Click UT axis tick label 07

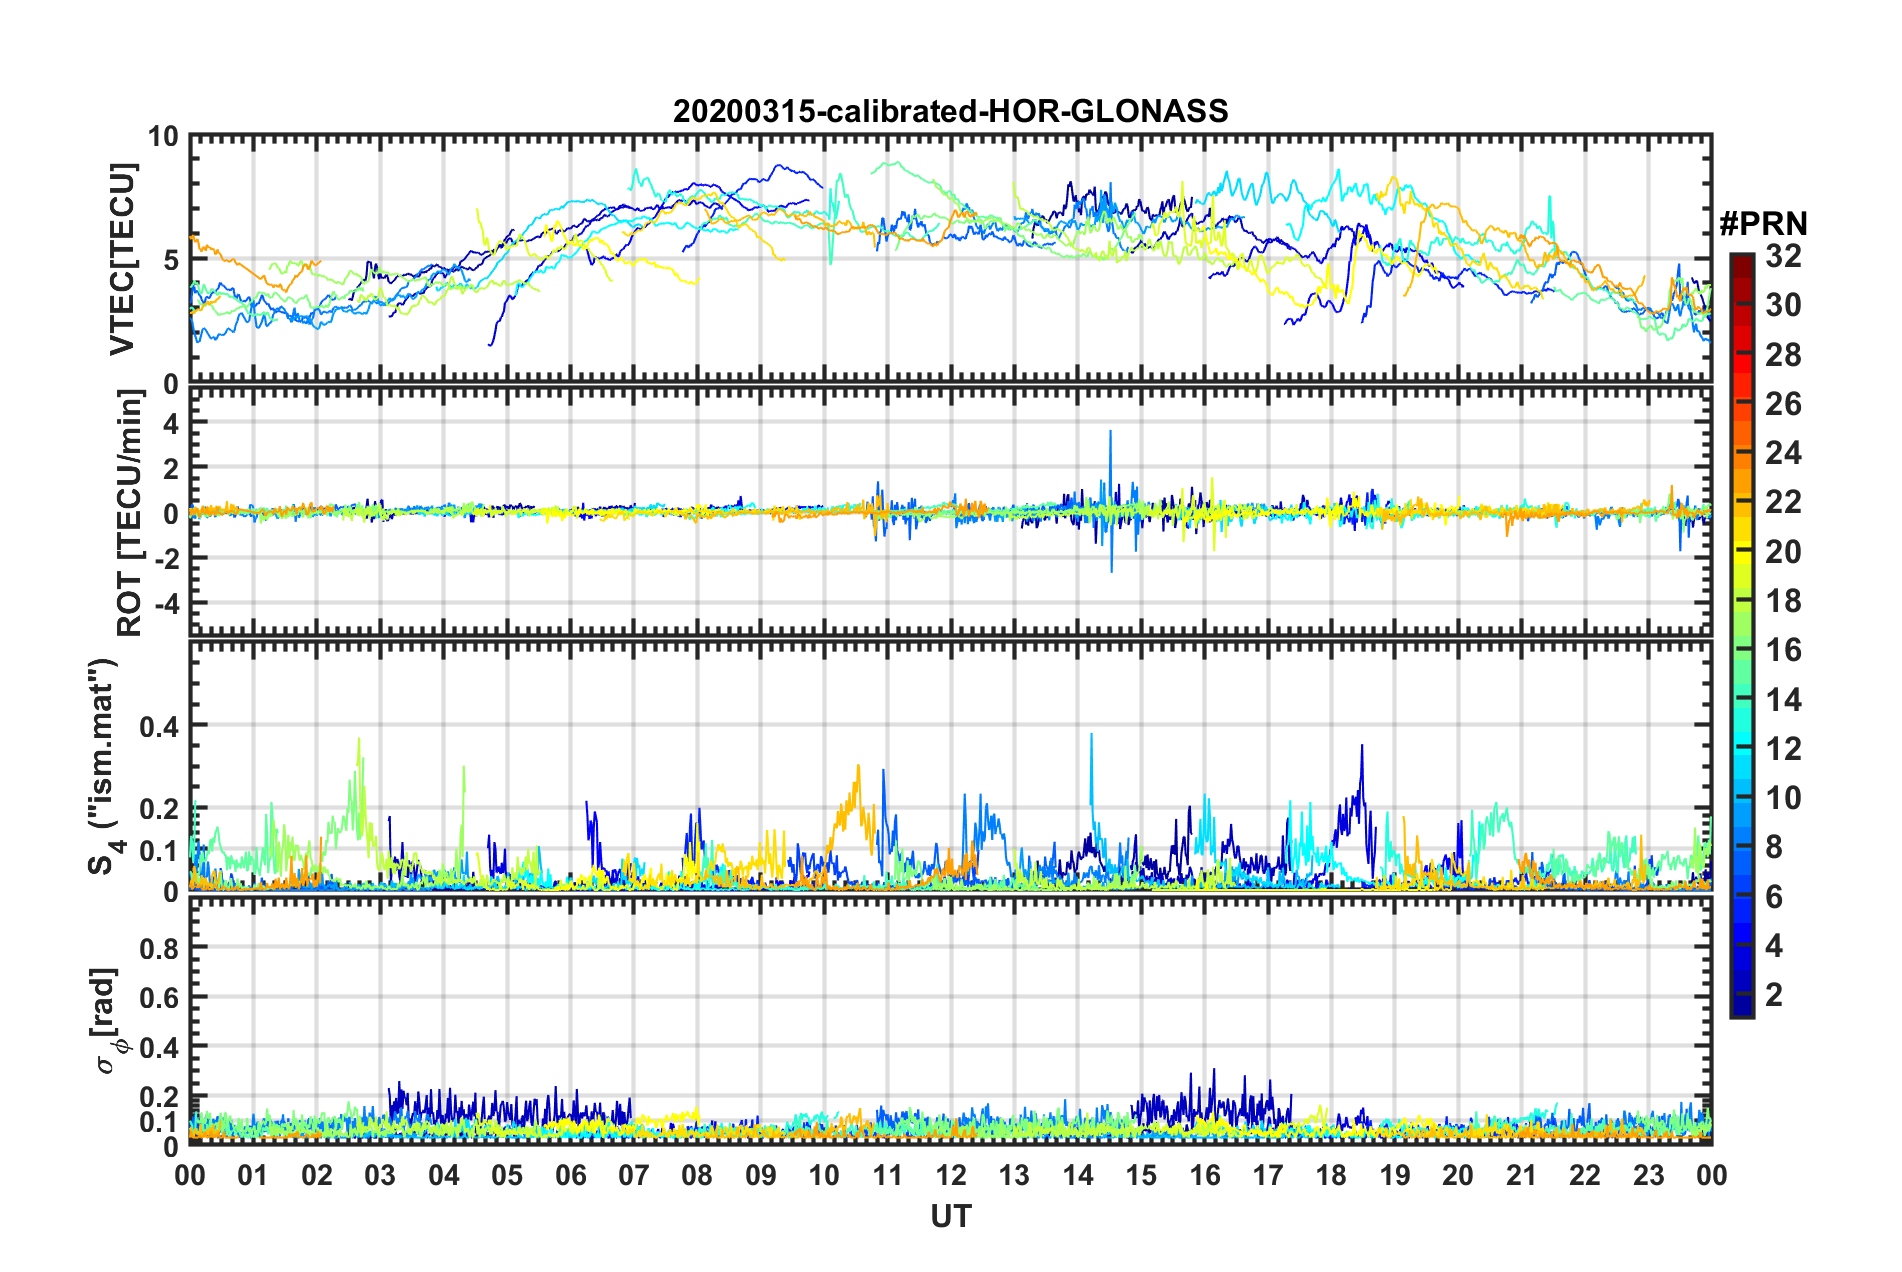tap(634, 1175)
